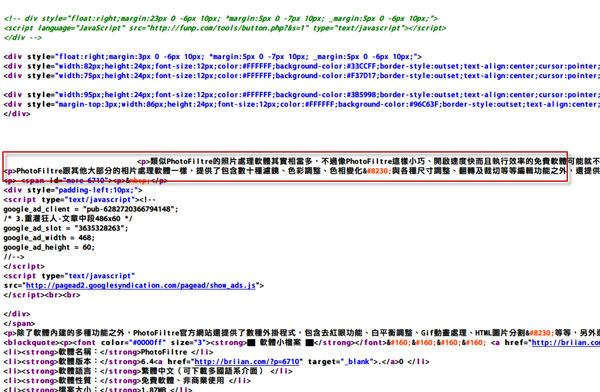Click the 'google_ad_width = 468;' line
Viewport: 600px width, 392px height.
[49, 238]
